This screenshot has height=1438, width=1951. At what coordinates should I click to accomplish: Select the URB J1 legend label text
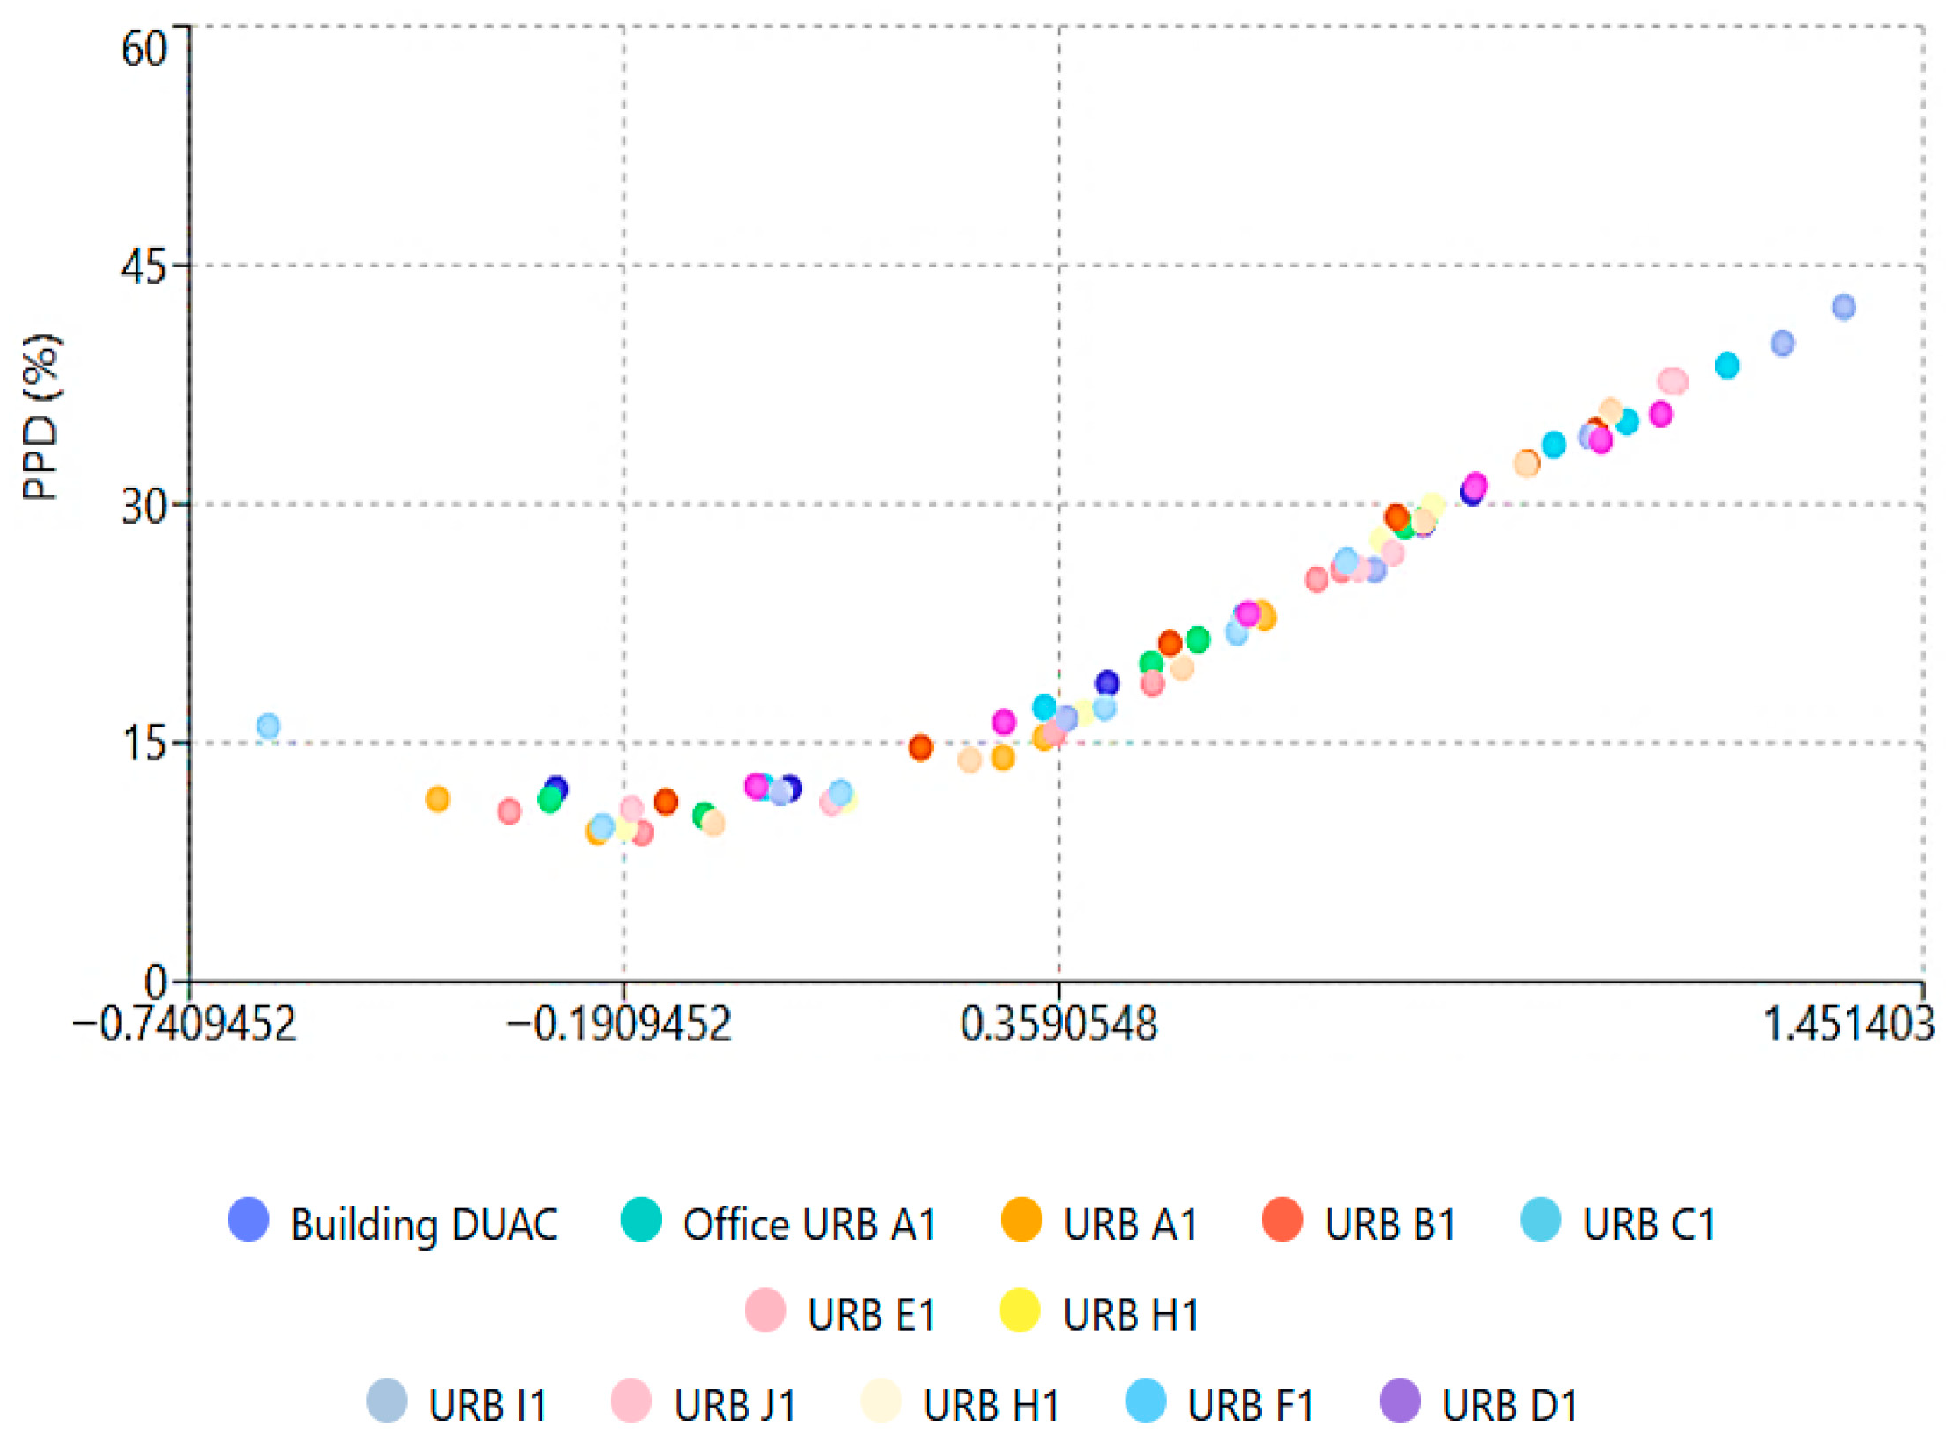[735, 1404]
